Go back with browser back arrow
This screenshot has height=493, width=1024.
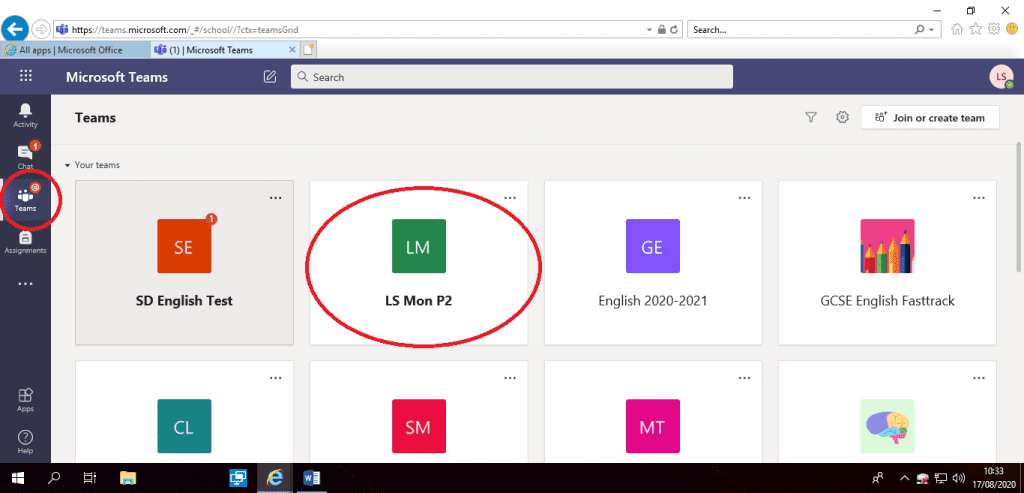tap(15, 29)
